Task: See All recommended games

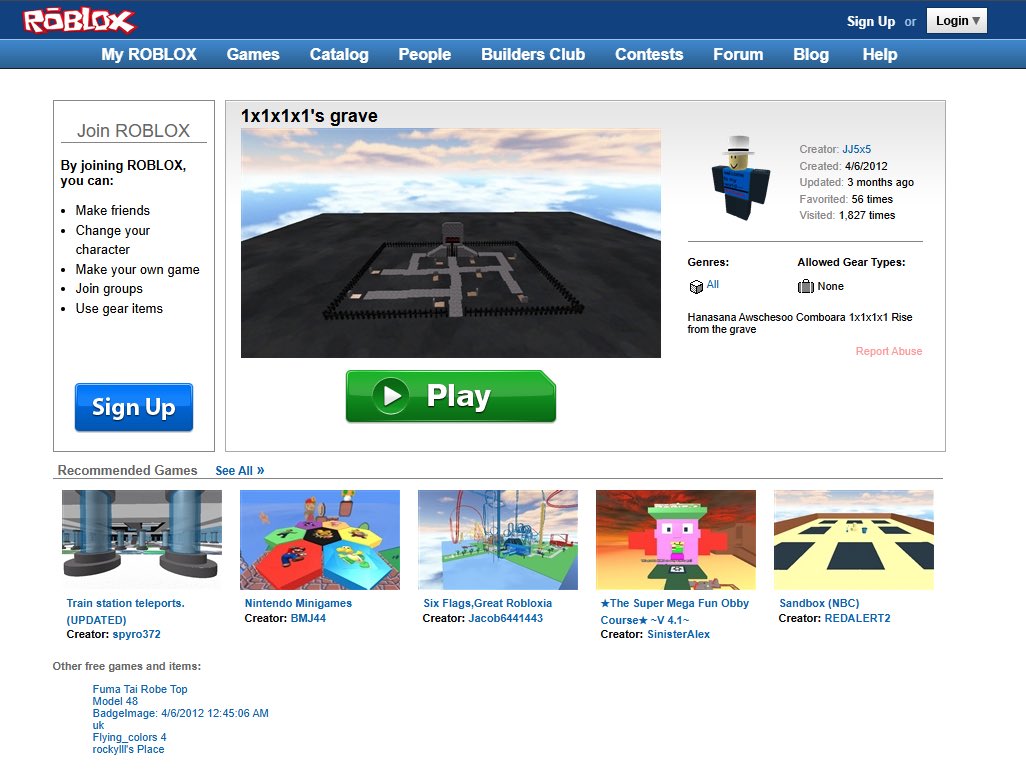Action: (239, 471)
